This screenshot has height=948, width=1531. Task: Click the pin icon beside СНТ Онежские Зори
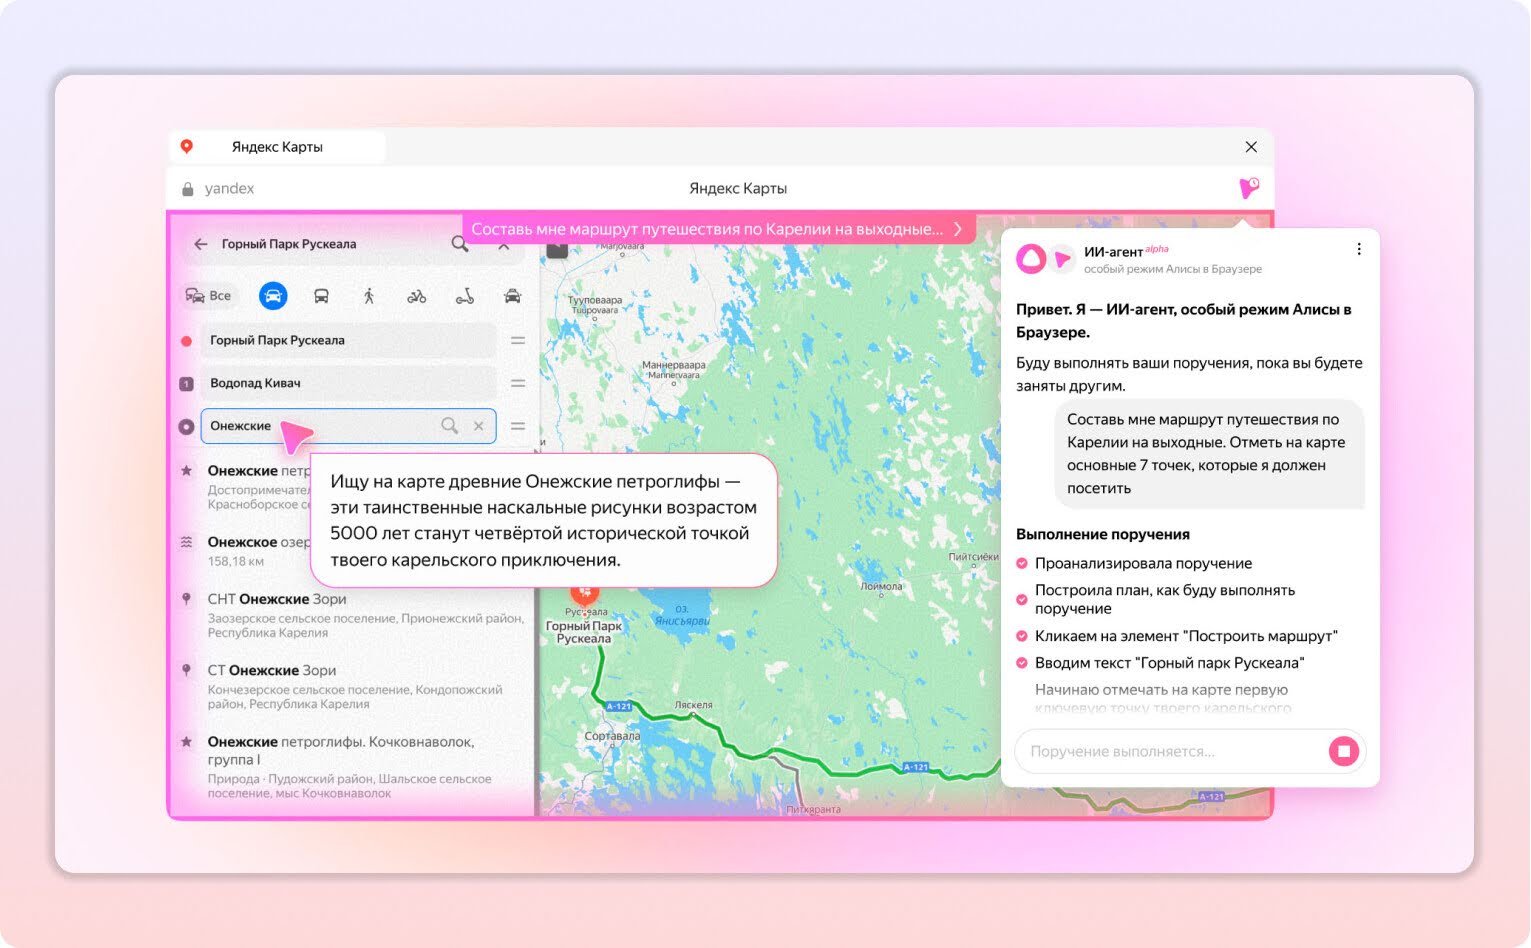point(186,599)
